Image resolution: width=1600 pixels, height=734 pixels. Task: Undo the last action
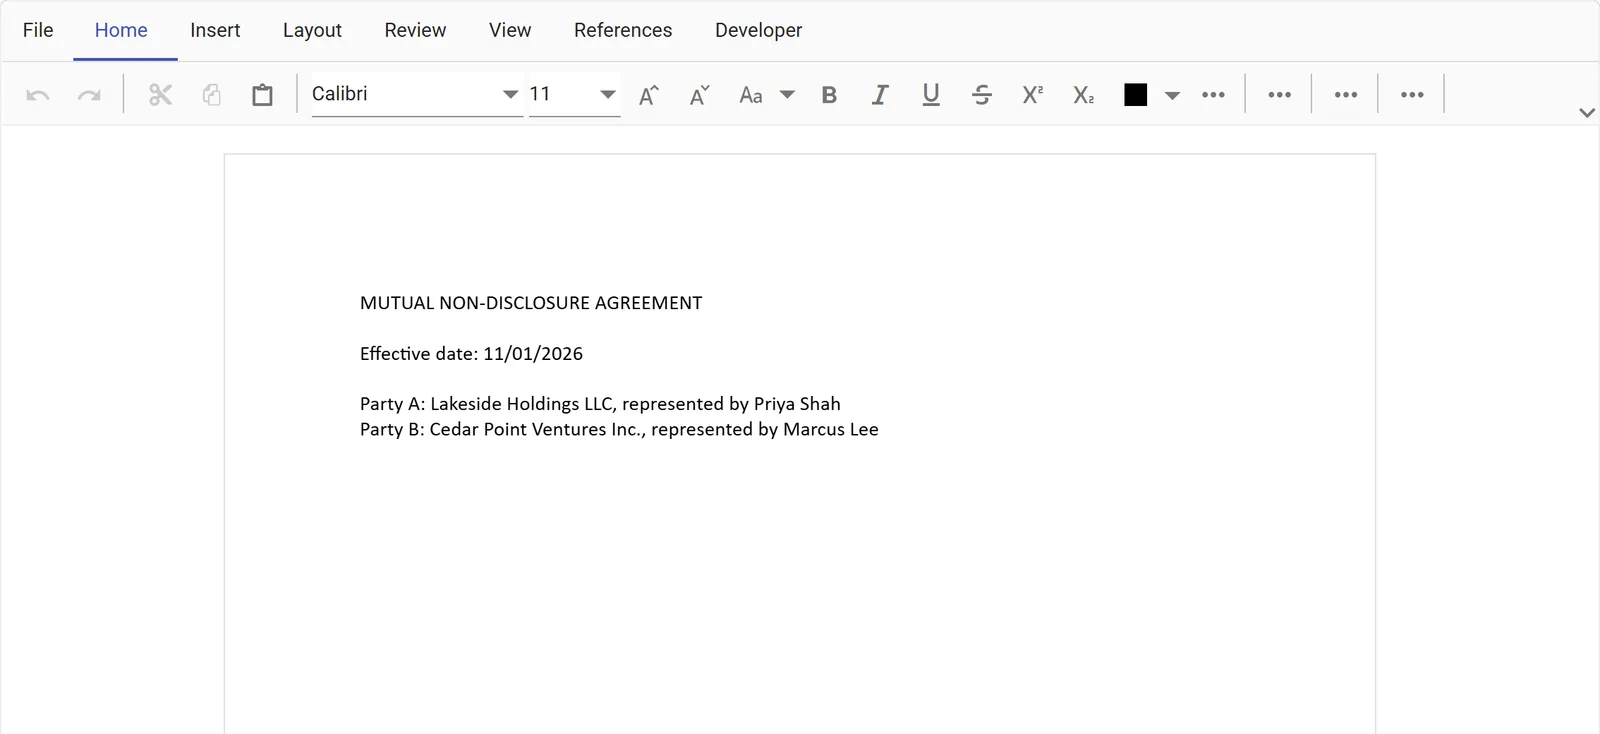point(38,95)
